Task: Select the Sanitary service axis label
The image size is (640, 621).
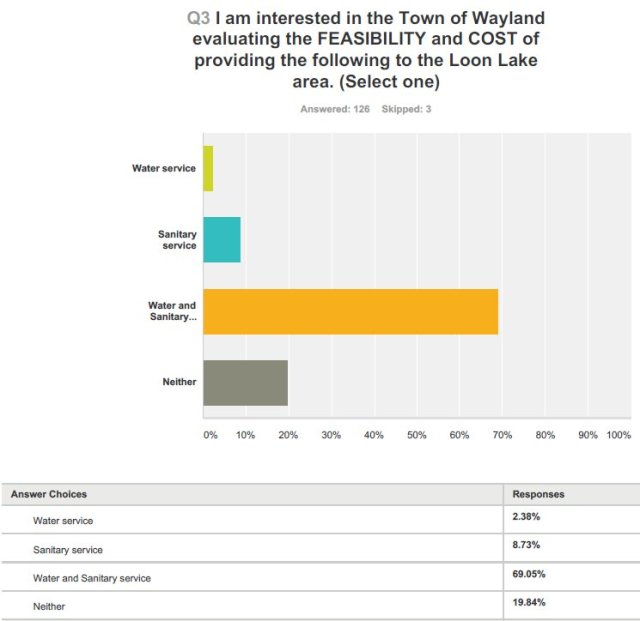Action: point(177,240)
